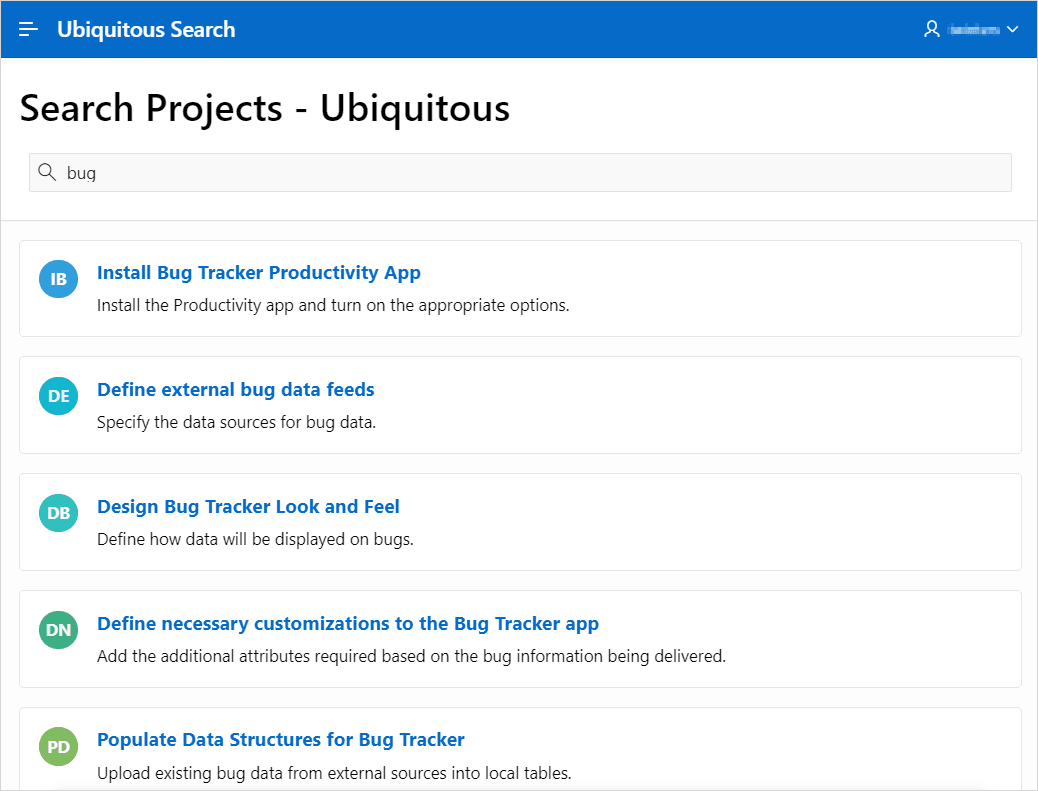Click the DN avatar icon
The image size is (1038, 791).
tap(58, 630)
